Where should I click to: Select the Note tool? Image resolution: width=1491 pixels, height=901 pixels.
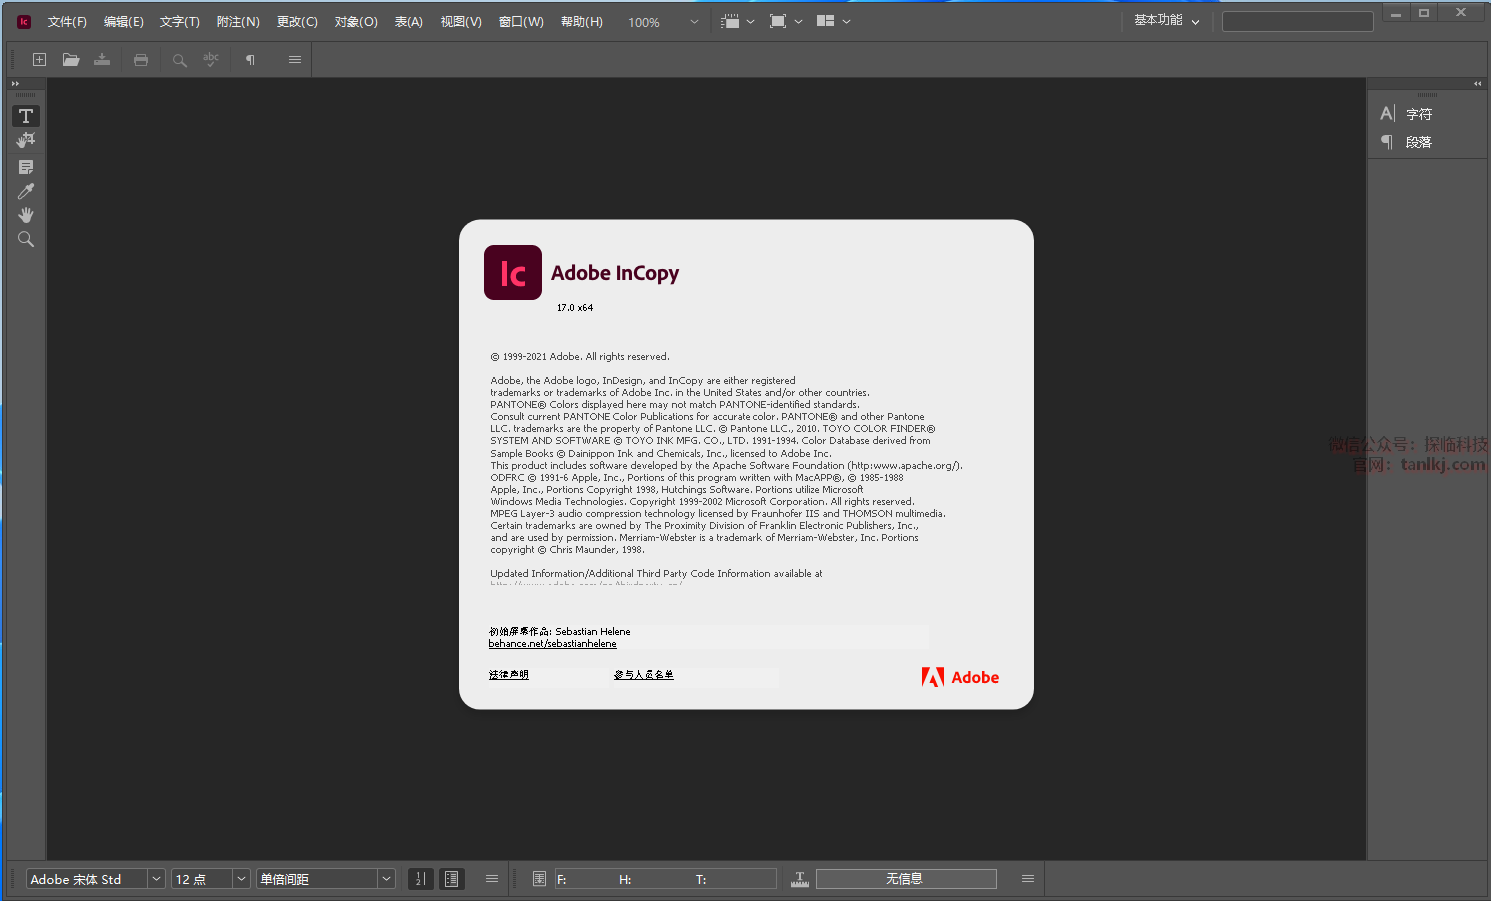point(26,167)
